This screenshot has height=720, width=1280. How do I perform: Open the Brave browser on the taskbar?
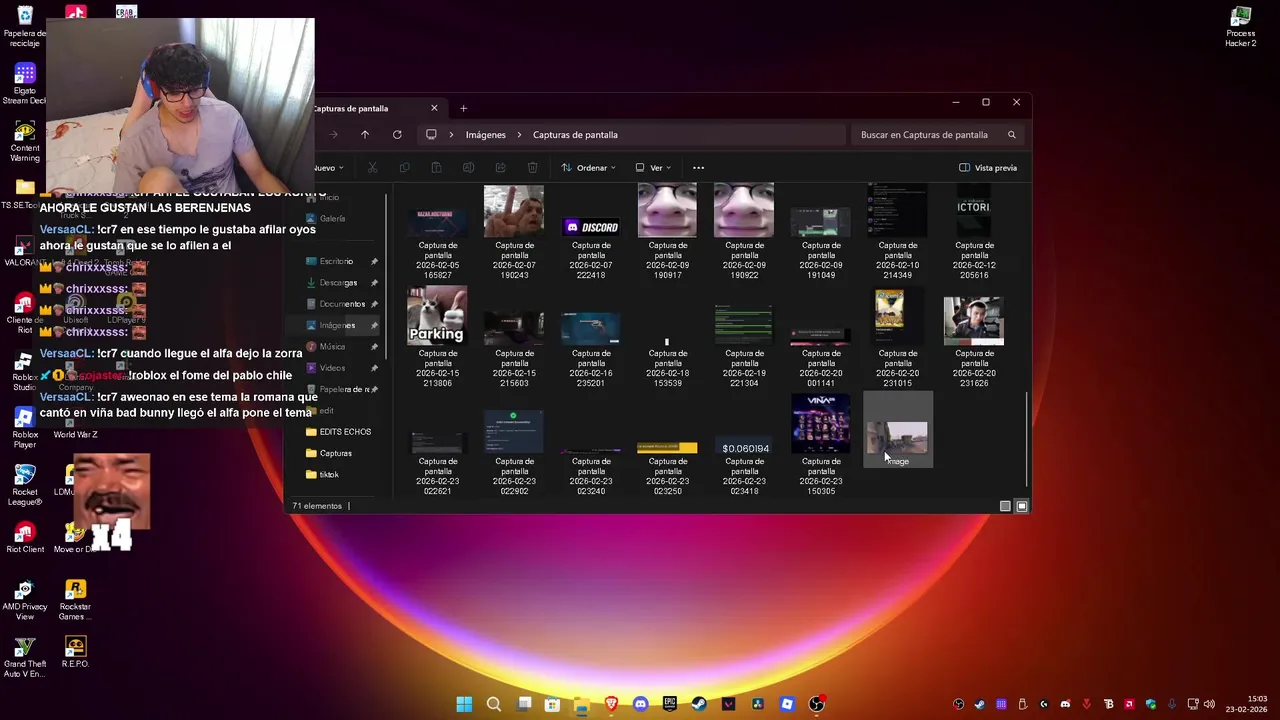611,704
